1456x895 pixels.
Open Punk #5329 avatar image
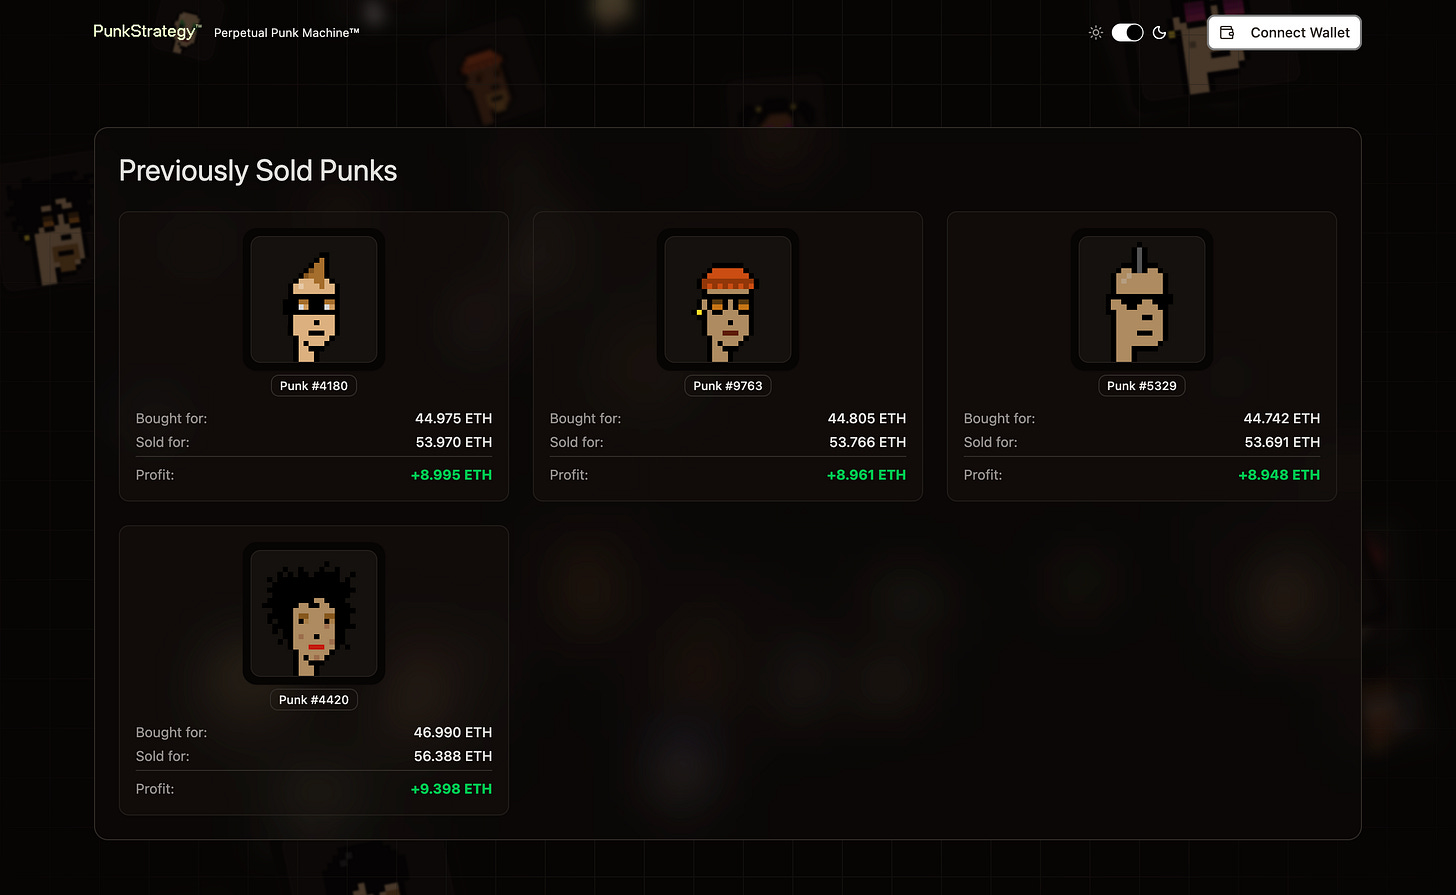pos(1142,299)
